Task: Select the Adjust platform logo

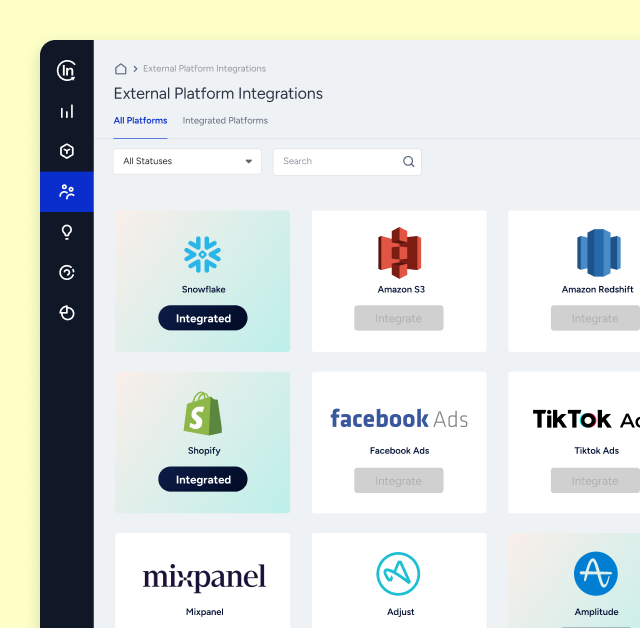Action: 398,574
